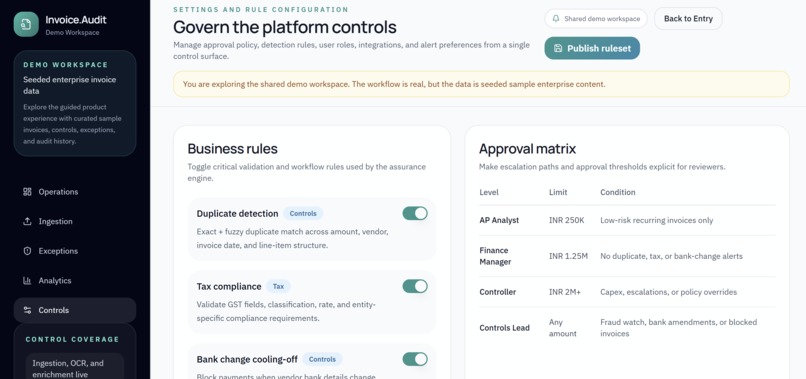Click the INR 1.25M limit value
This screenshot has width=806, height=379.
[568, 256]
